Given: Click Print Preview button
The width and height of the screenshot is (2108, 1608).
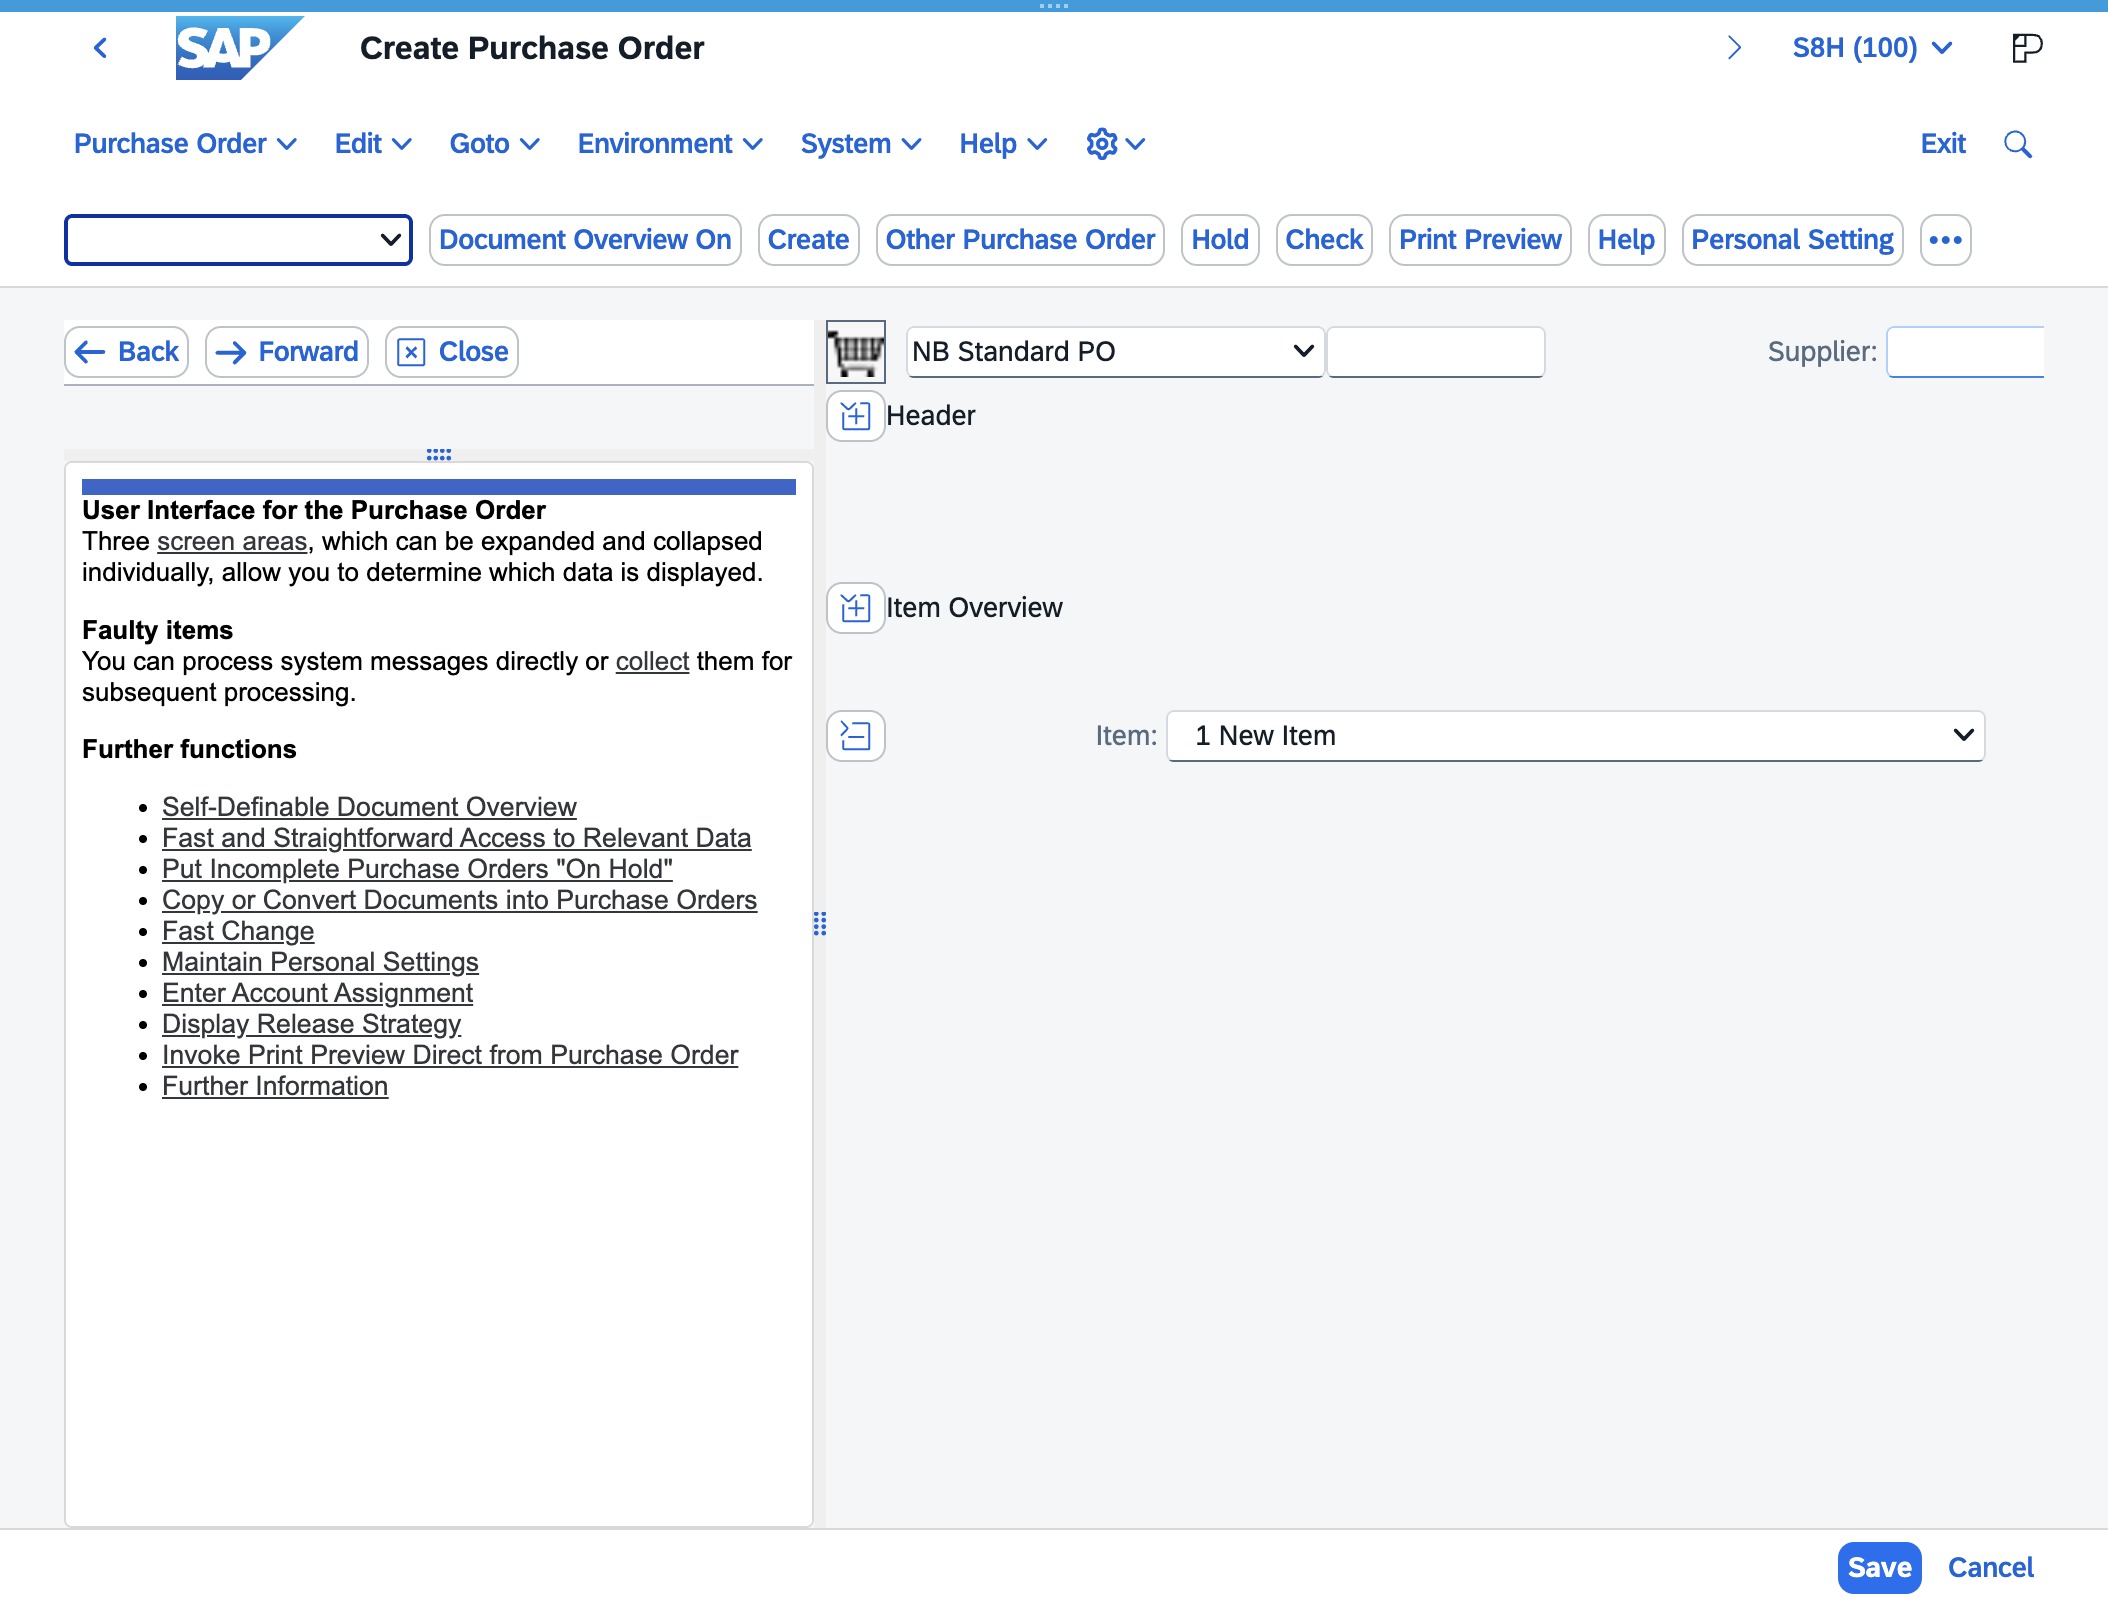Looking at the screenshot, I should coord(1480,240).
